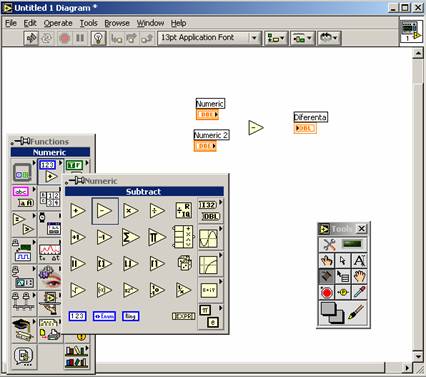Open the Operate menu
The width and height of the screenshot is (426, 377).
tap(58, 23)
